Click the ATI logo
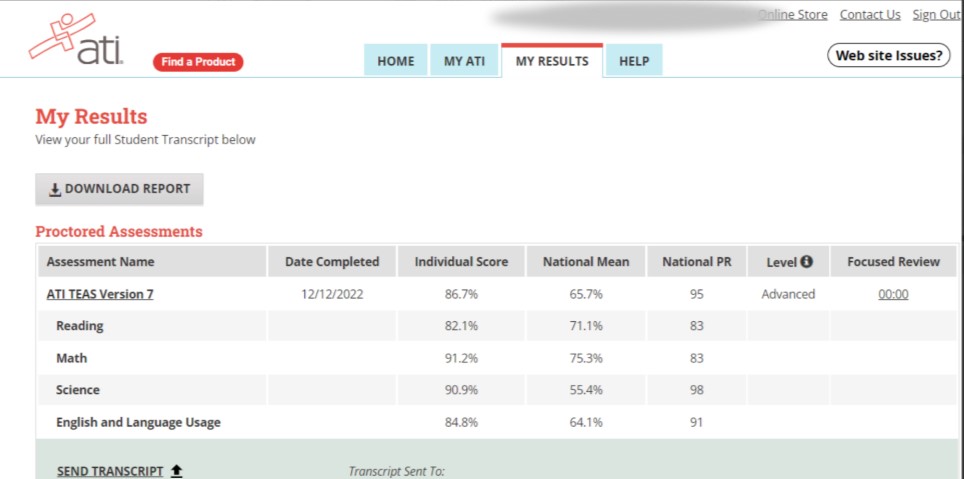This screenshot has height=479, width=964. [76, 40]
